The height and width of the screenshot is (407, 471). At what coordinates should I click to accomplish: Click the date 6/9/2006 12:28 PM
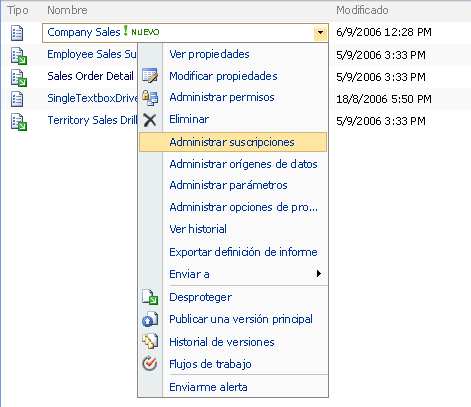(384, 32)
